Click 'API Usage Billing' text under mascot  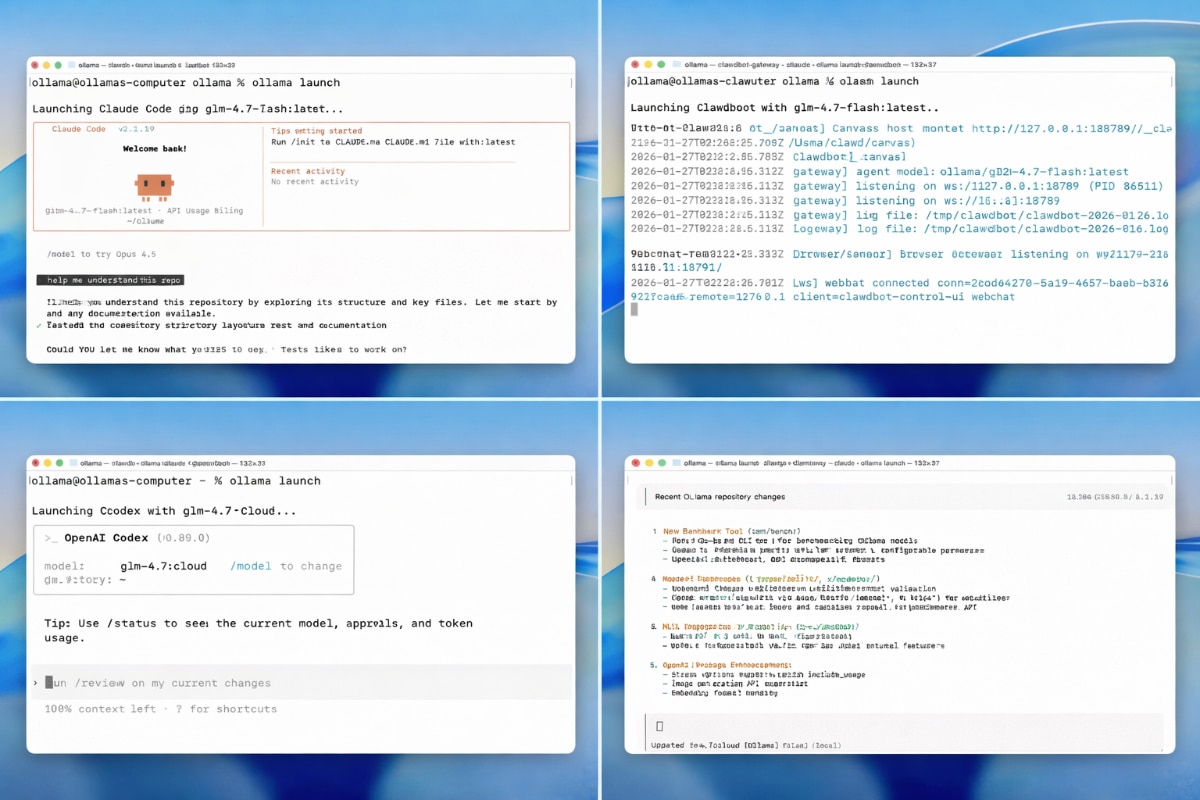207,211
